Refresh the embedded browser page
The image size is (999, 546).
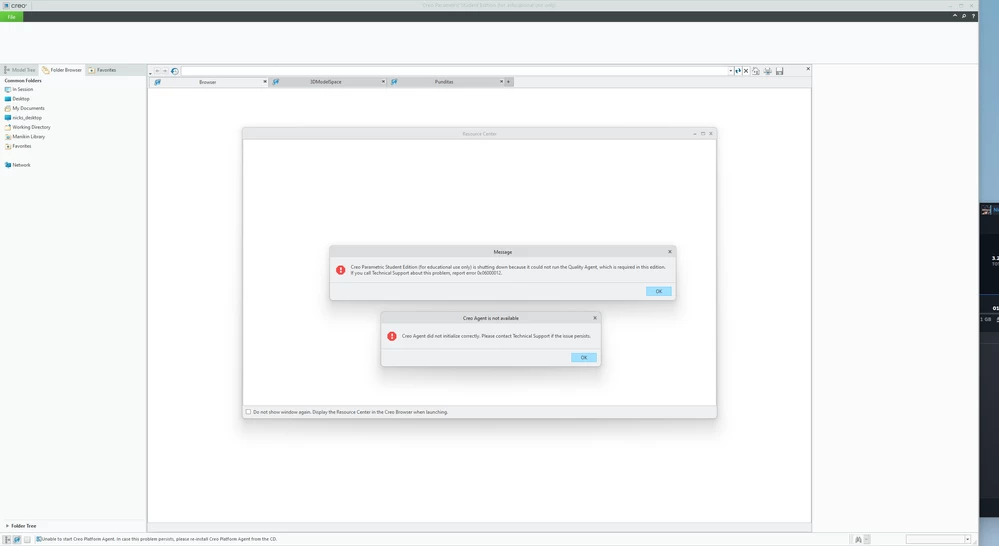738,71
